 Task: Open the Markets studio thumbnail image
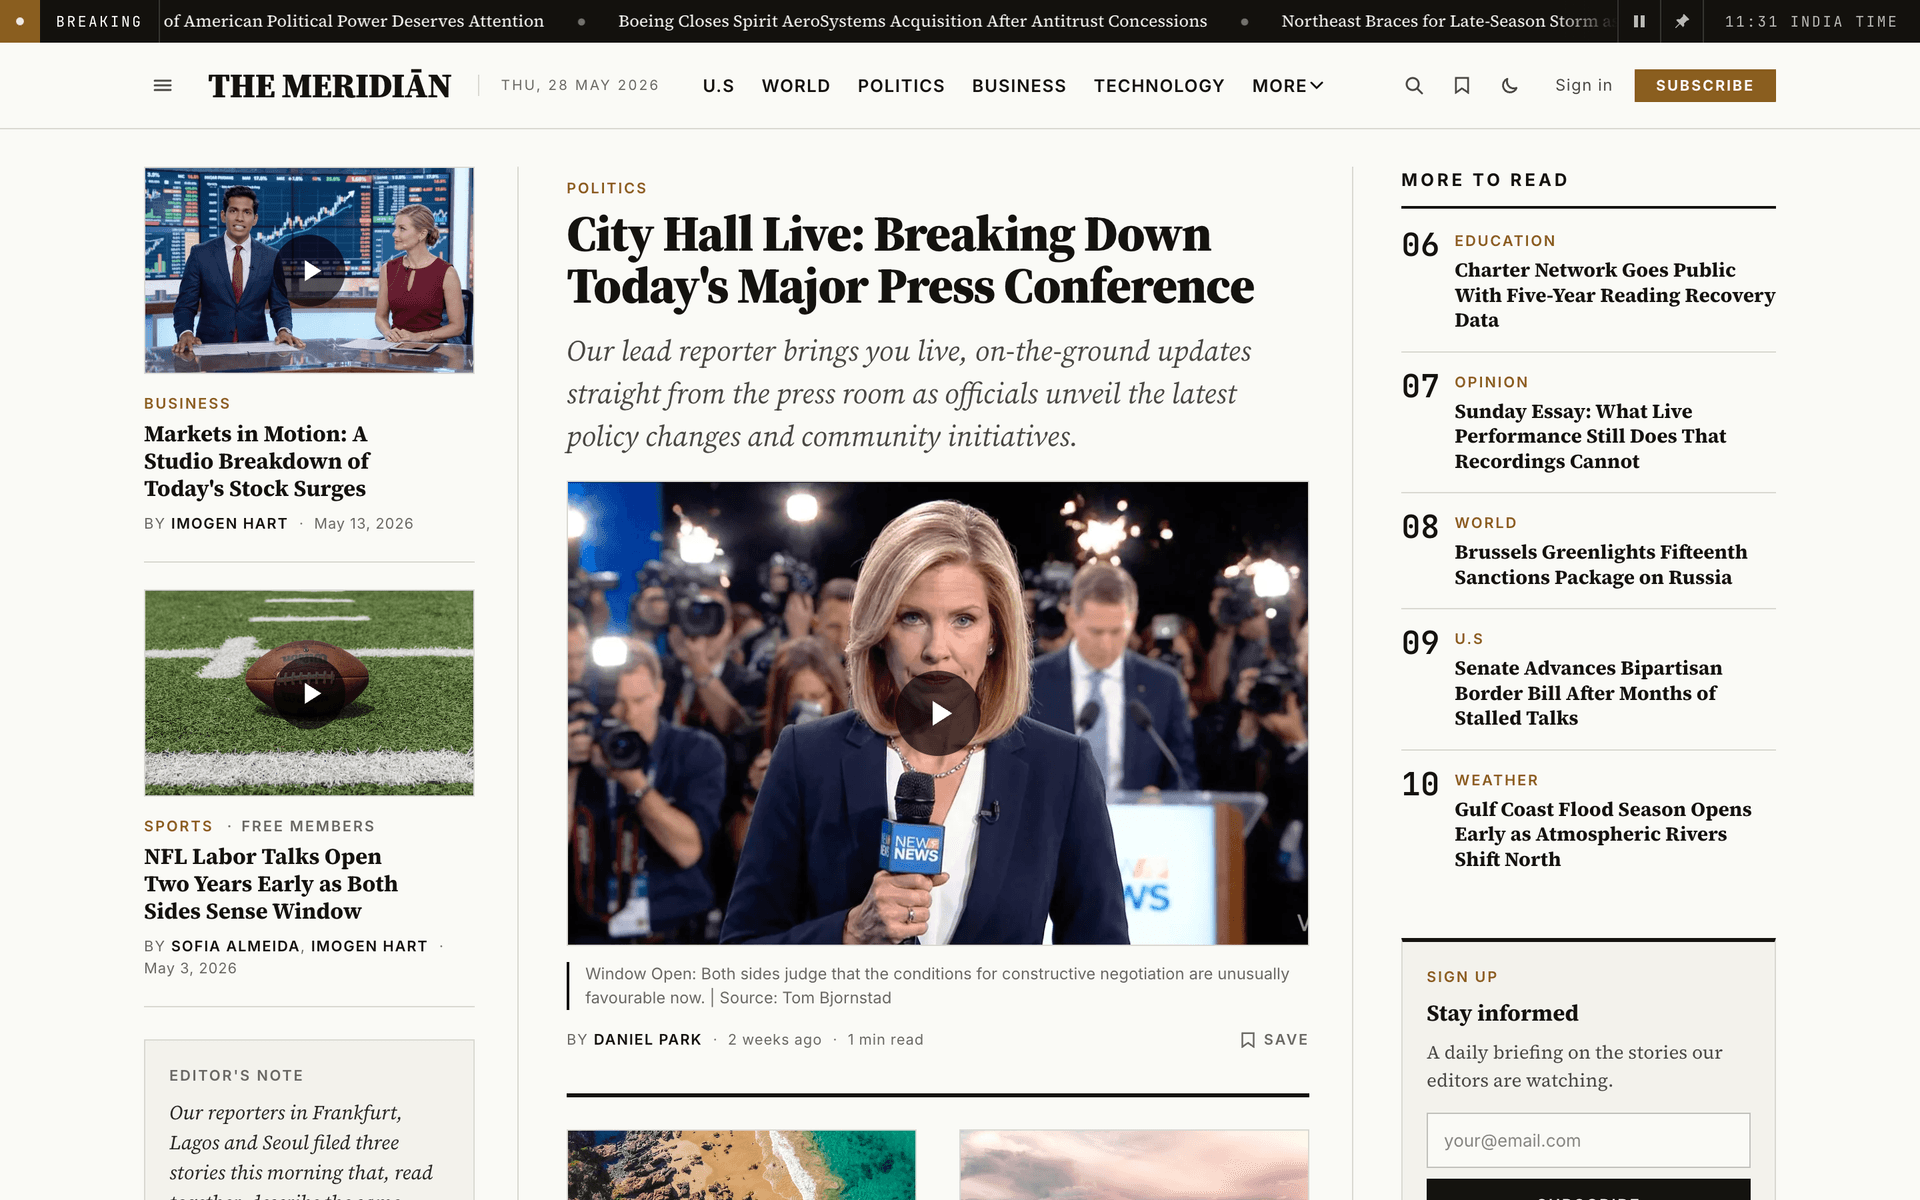coord(309,270)
